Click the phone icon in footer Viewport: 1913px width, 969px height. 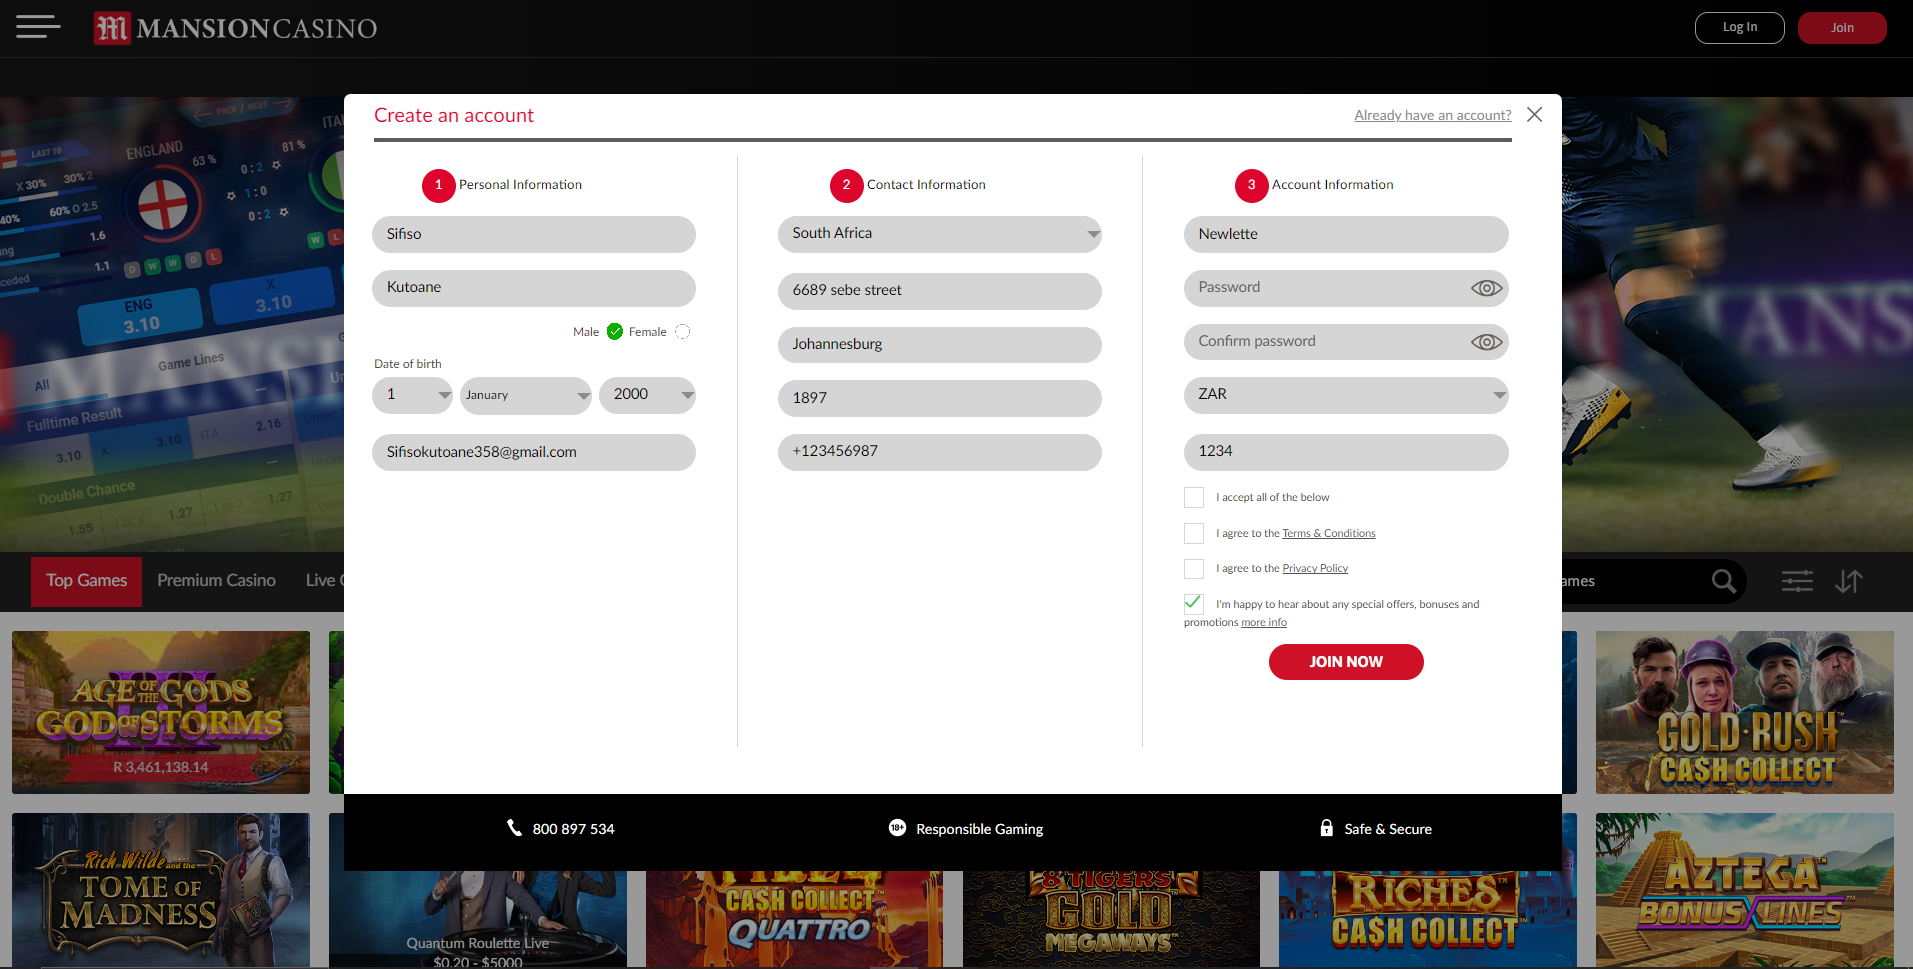tap(515, 828)
